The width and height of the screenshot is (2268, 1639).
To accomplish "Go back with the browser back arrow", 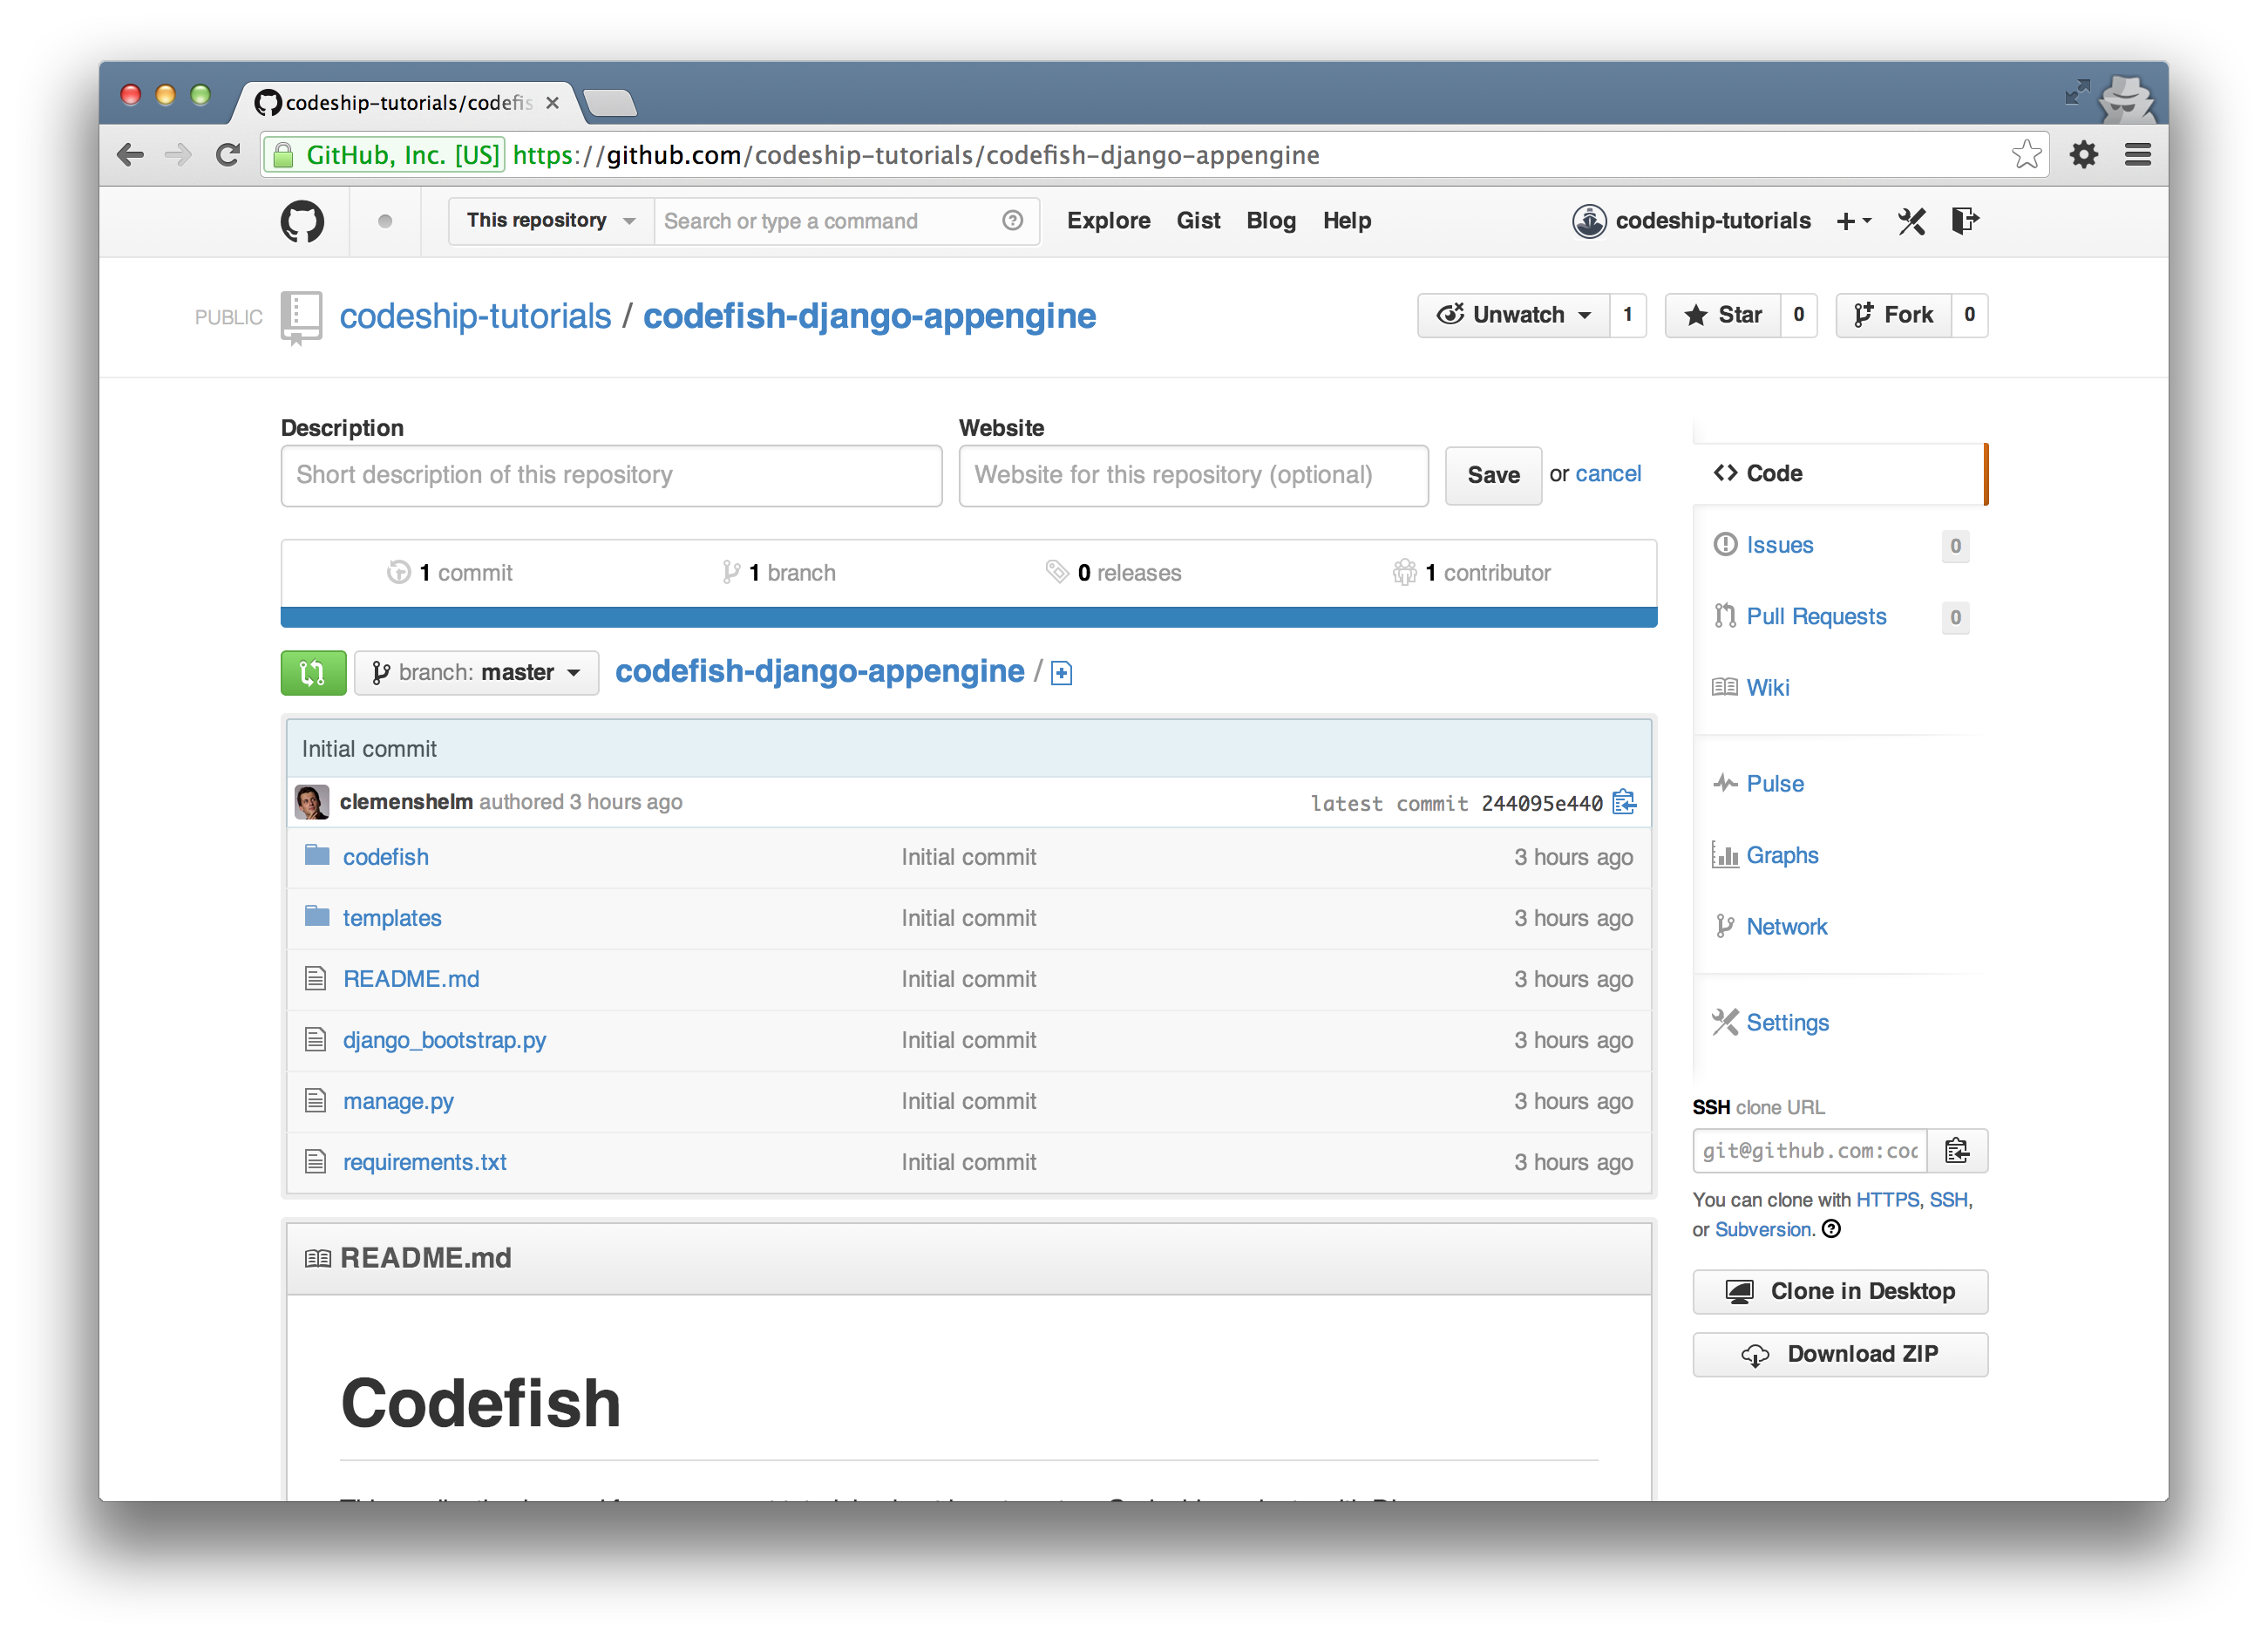I will click(131, 155).
